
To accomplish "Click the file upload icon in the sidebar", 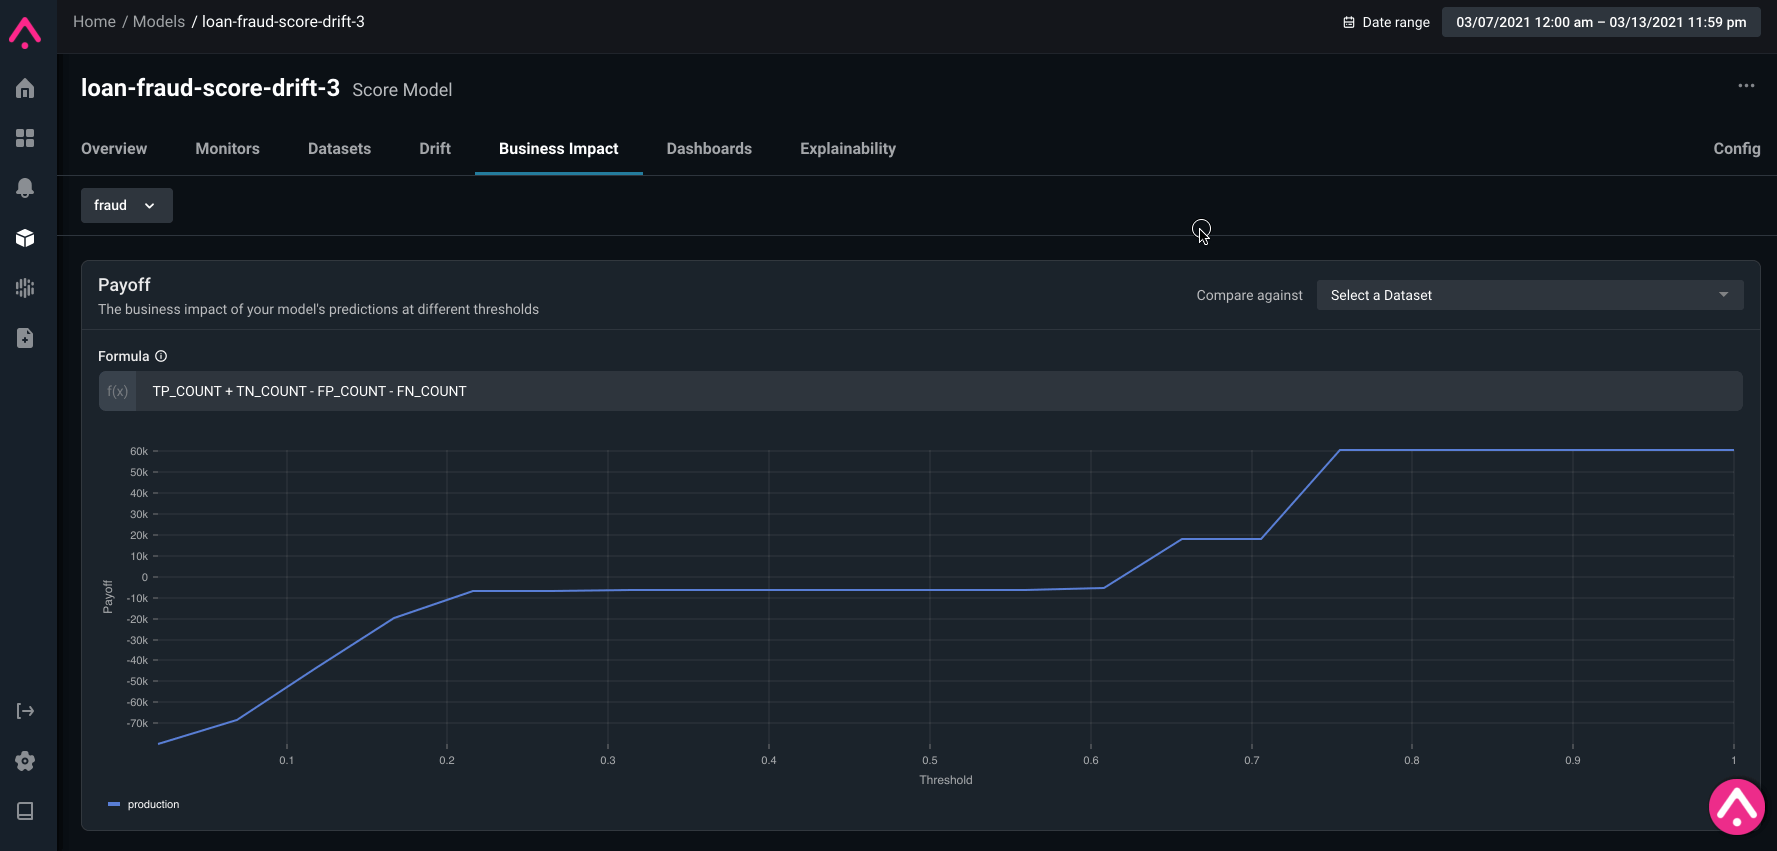I will pyautogui.click(x=25, y=338).
